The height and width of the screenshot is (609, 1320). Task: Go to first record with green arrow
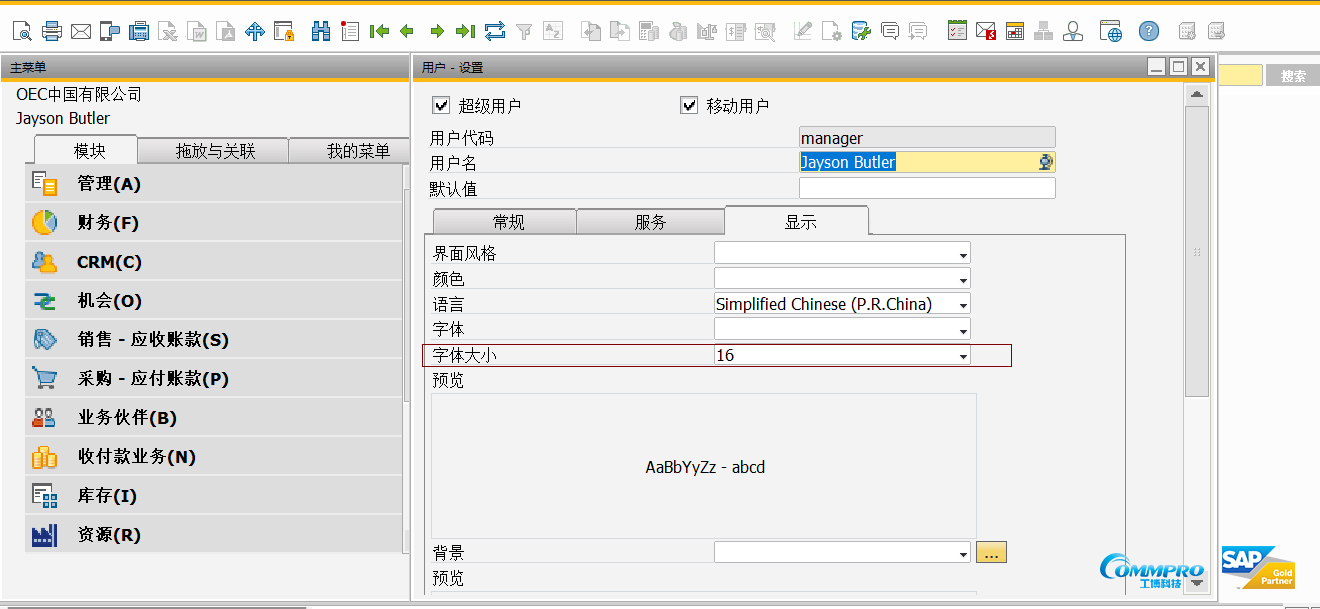coord(379,31)
